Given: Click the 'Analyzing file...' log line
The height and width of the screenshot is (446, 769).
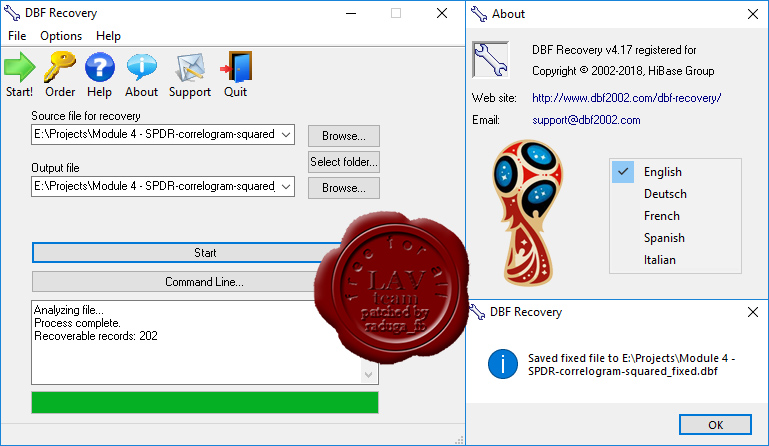Looking at the screenshot, I should tap(69, 310).
